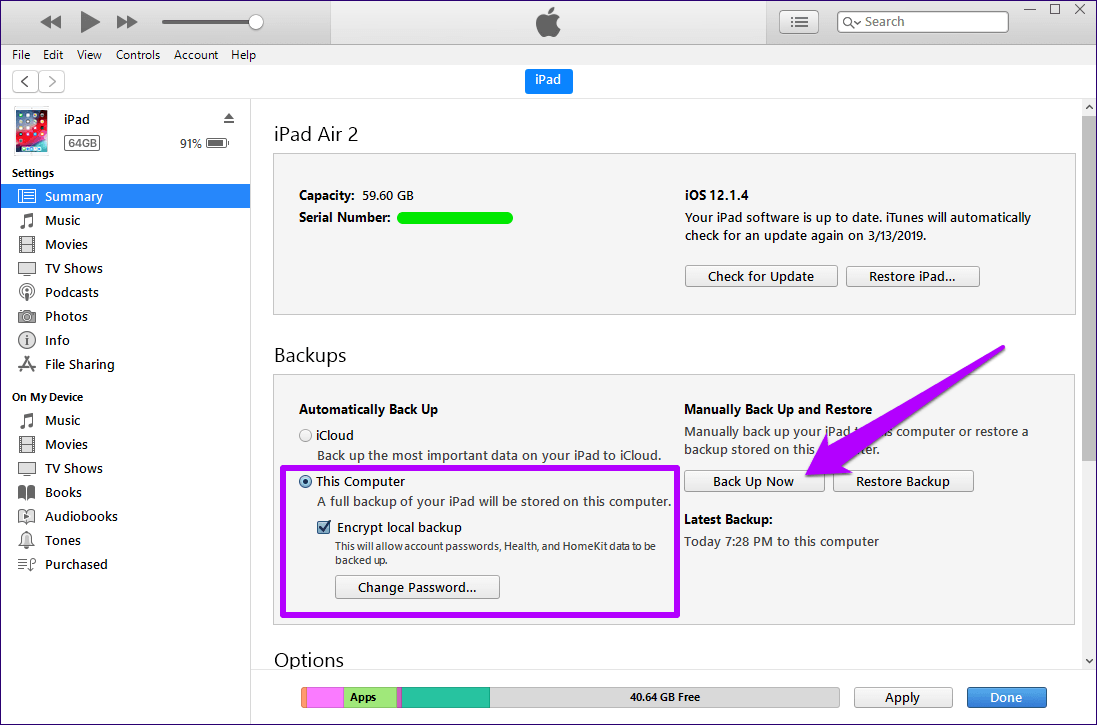Click the Movies icon under On My Device
The height and width of the screenshot is (725, 1097).
point(27,444)
